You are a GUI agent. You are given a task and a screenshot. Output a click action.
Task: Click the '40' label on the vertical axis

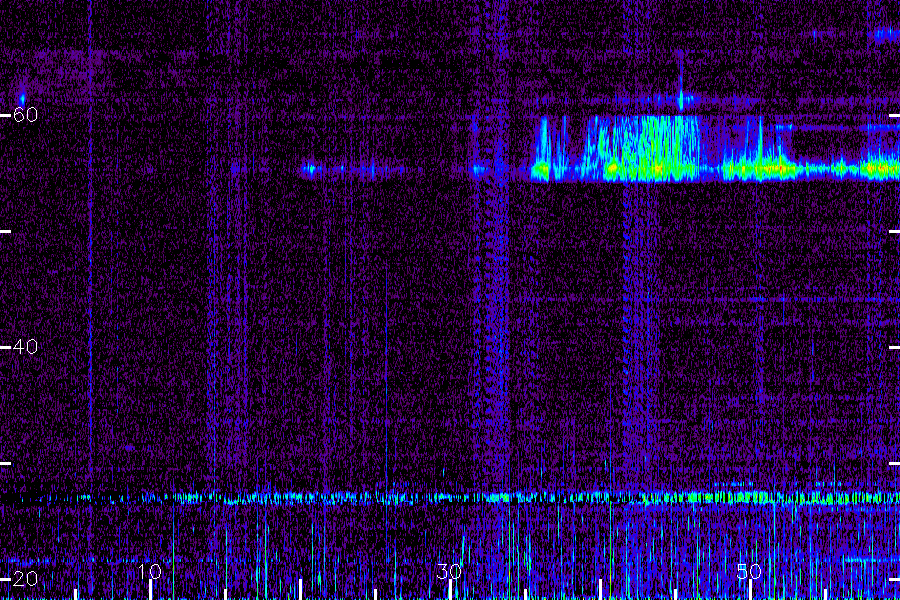click(25, 347)
